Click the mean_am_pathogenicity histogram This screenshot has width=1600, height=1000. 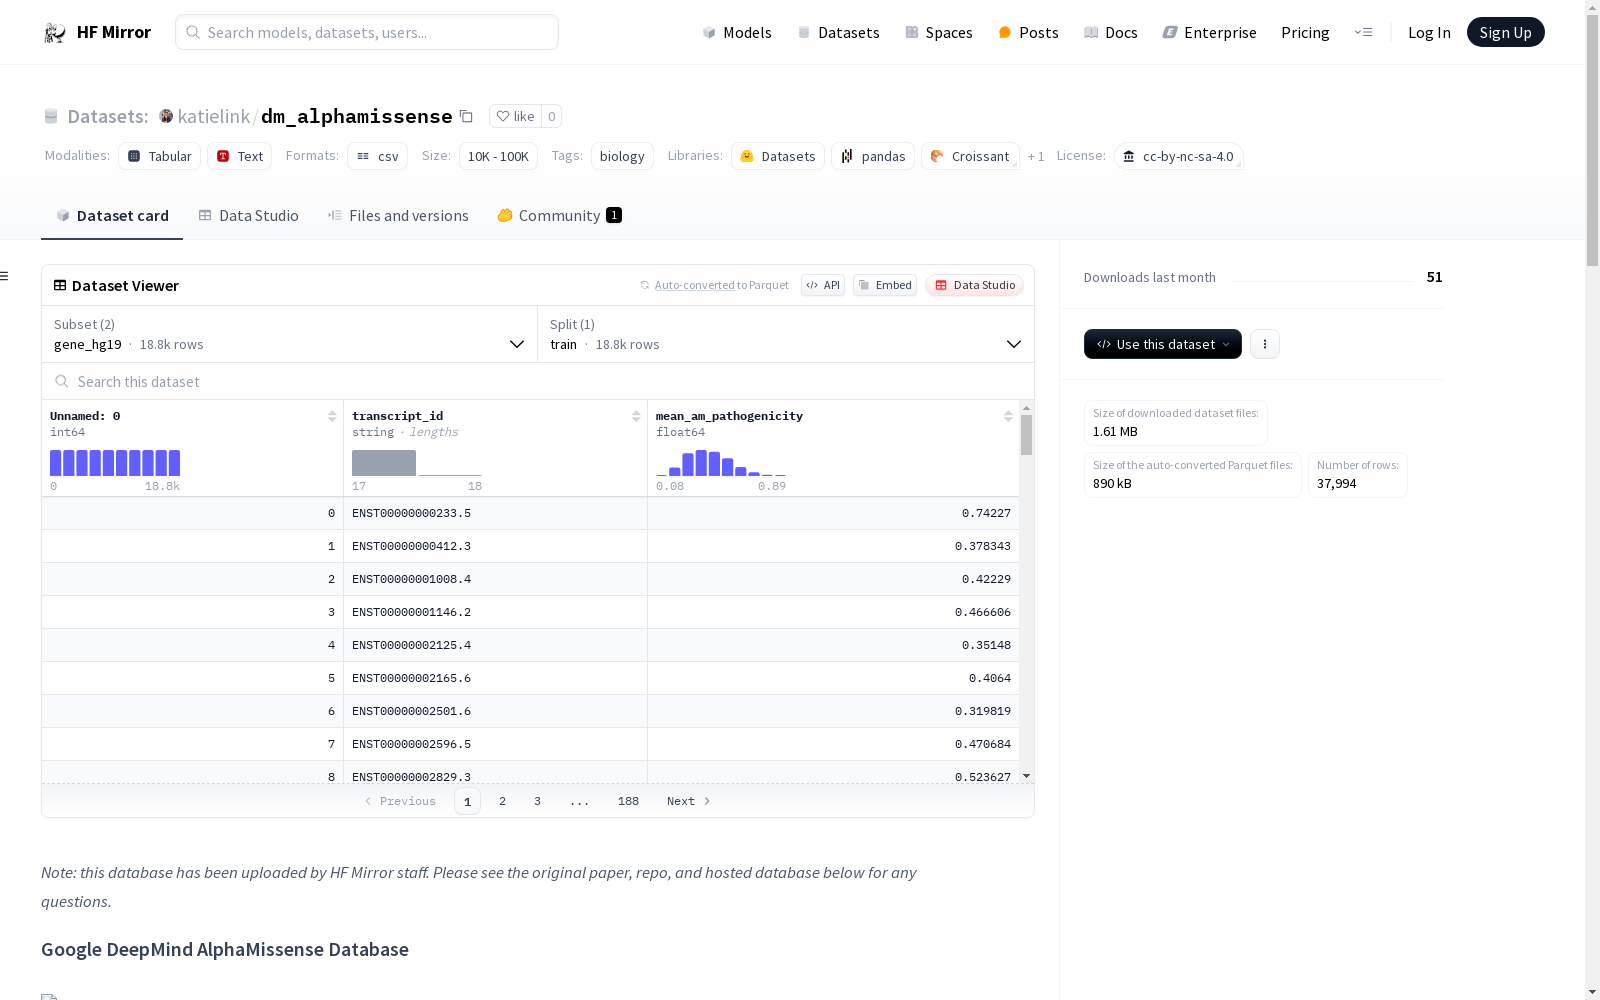tap(721, 463)
